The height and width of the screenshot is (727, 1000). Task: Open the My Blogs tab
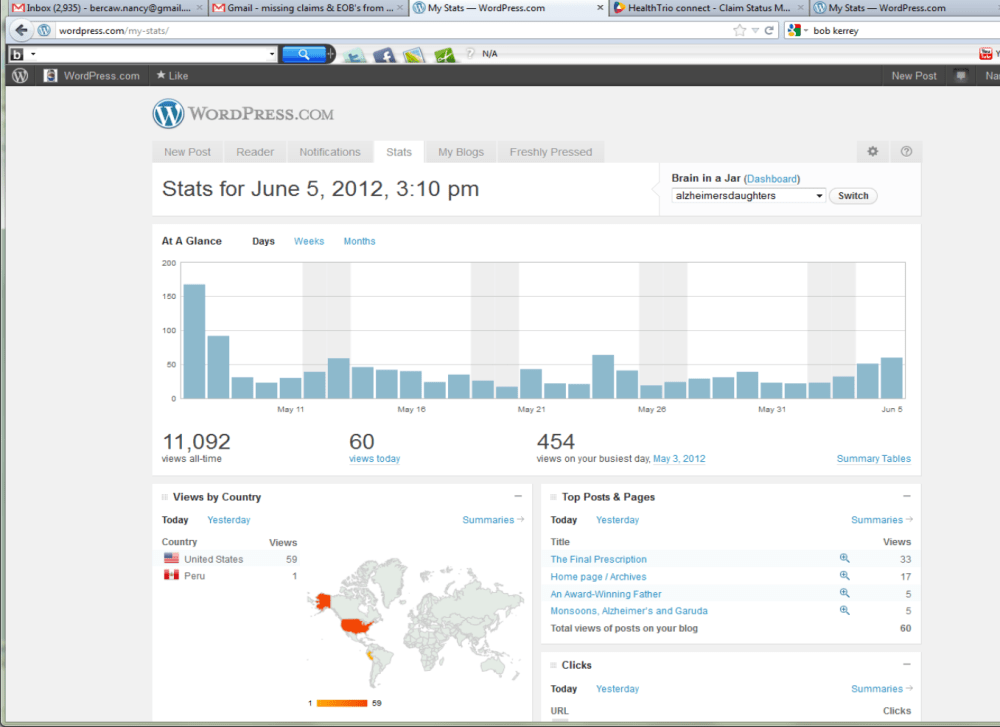pos(460,152)
